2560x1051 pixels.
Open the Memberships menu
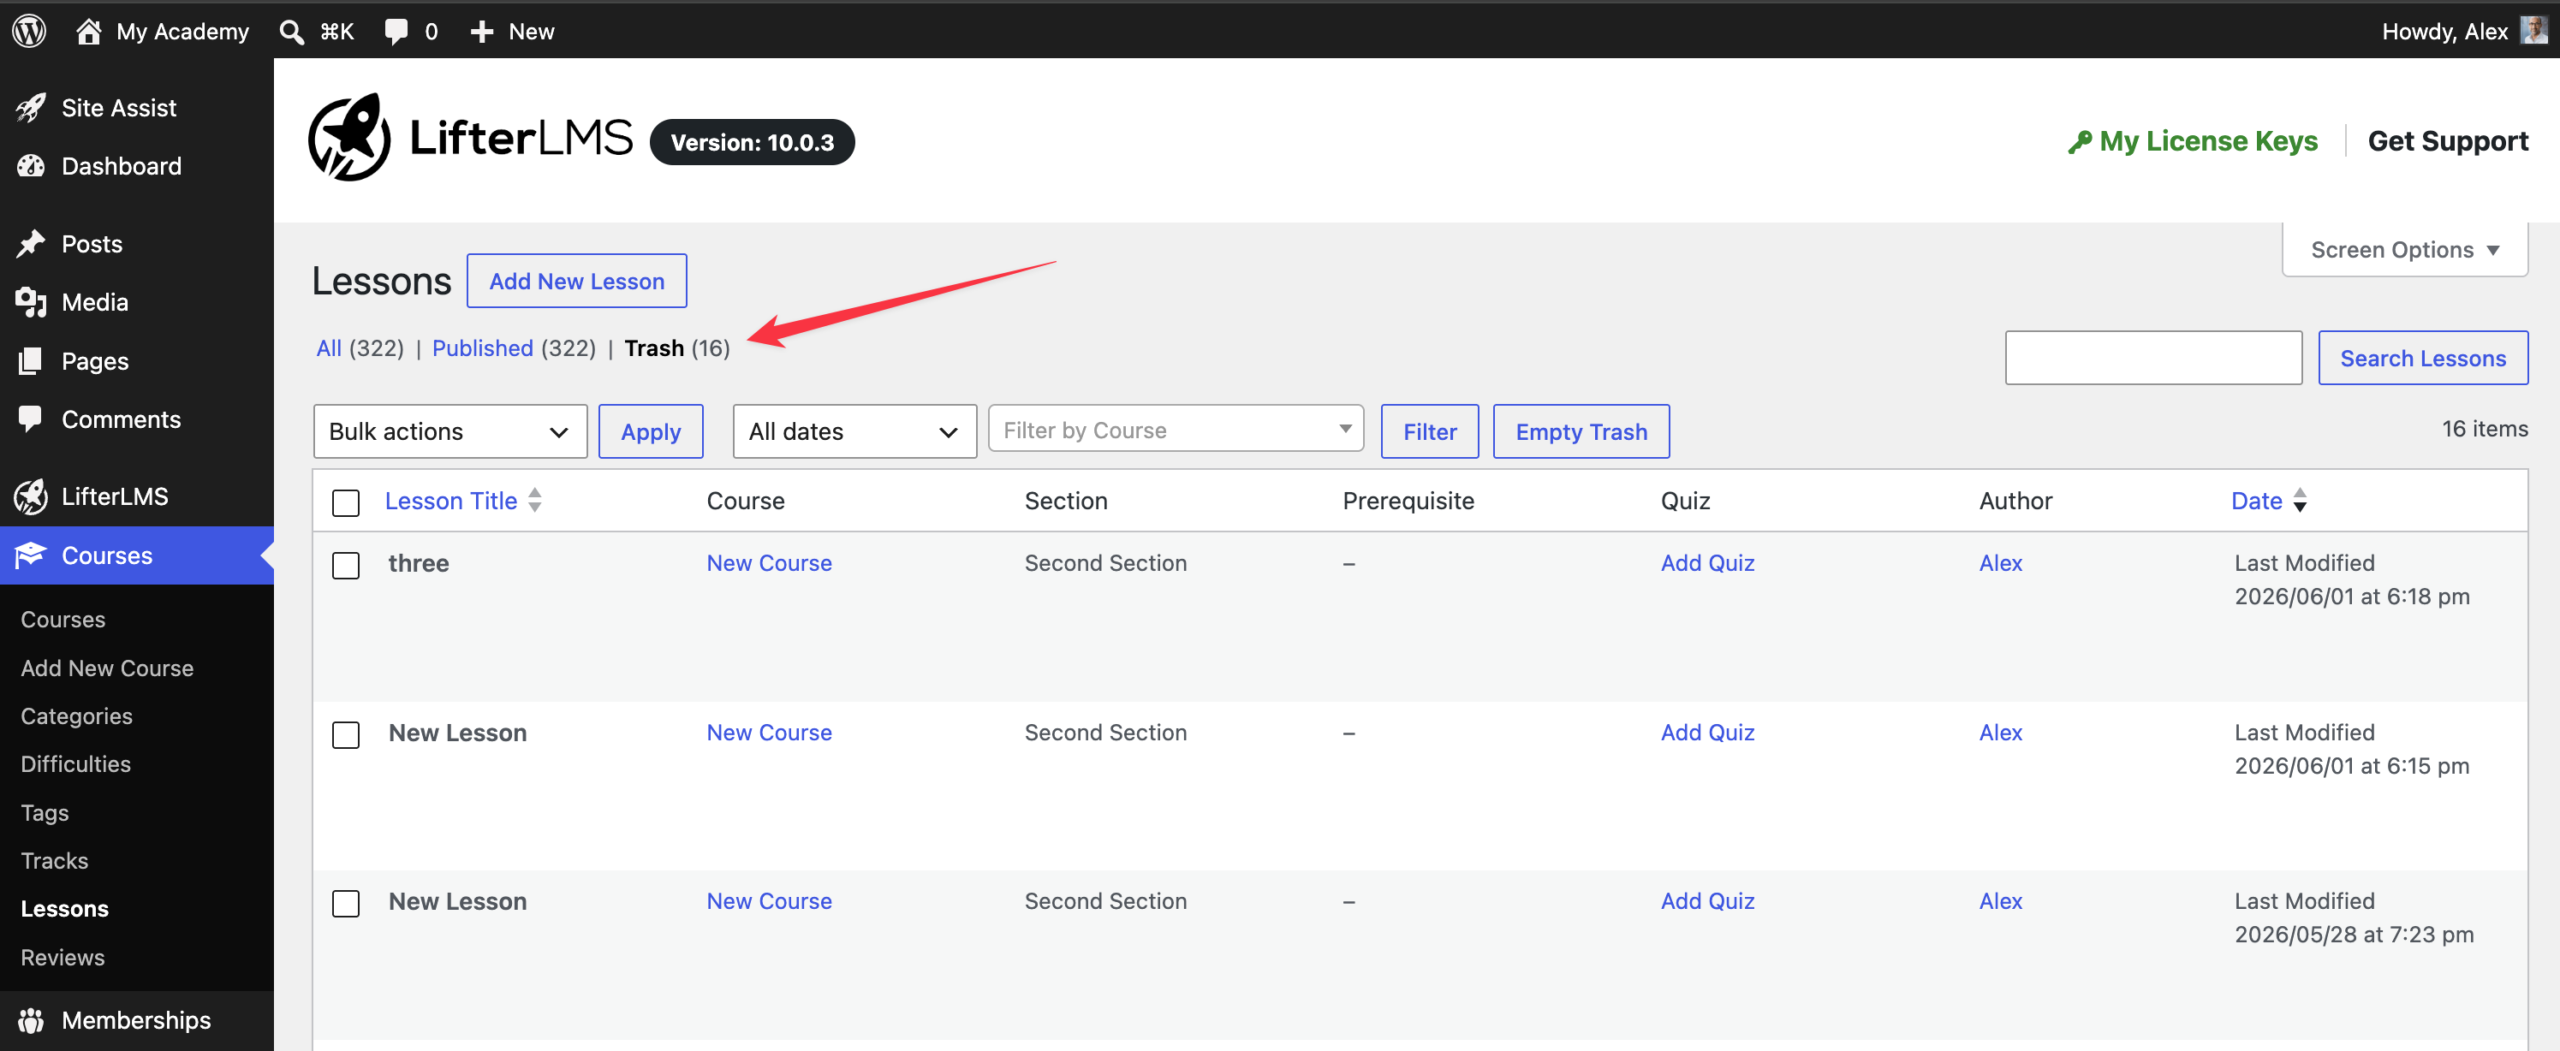pyautogui.click(x=136, y=1020)
